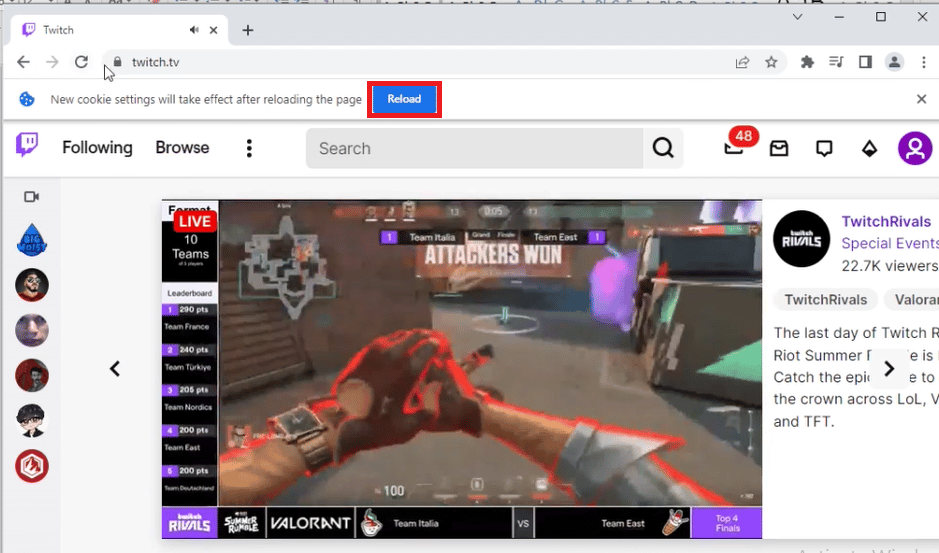
Task: Select the Twitch browser tab
Action: (x=119, y=30)
